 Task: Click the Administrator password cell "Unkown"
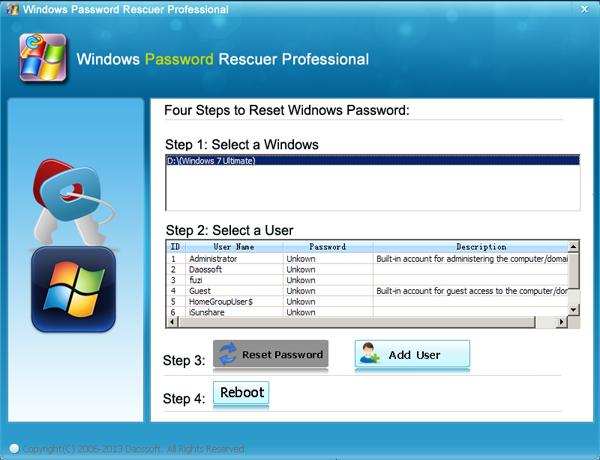tap(301, 259)
